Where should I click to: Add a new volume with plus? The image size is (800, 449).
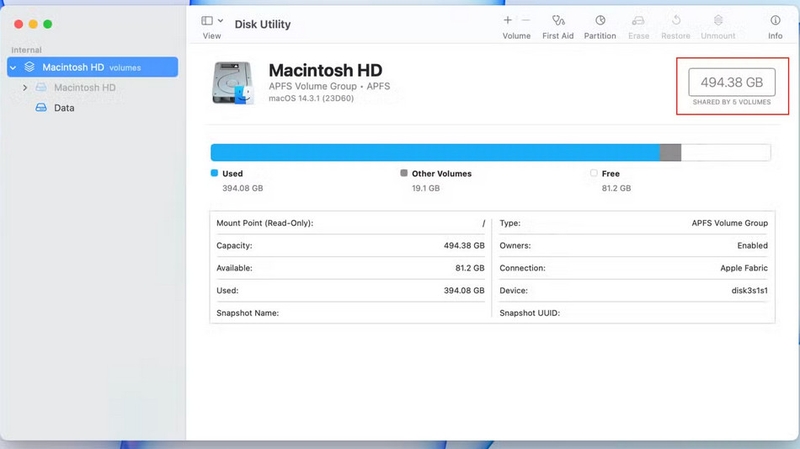pyautogui.click(x=508, y=20)
